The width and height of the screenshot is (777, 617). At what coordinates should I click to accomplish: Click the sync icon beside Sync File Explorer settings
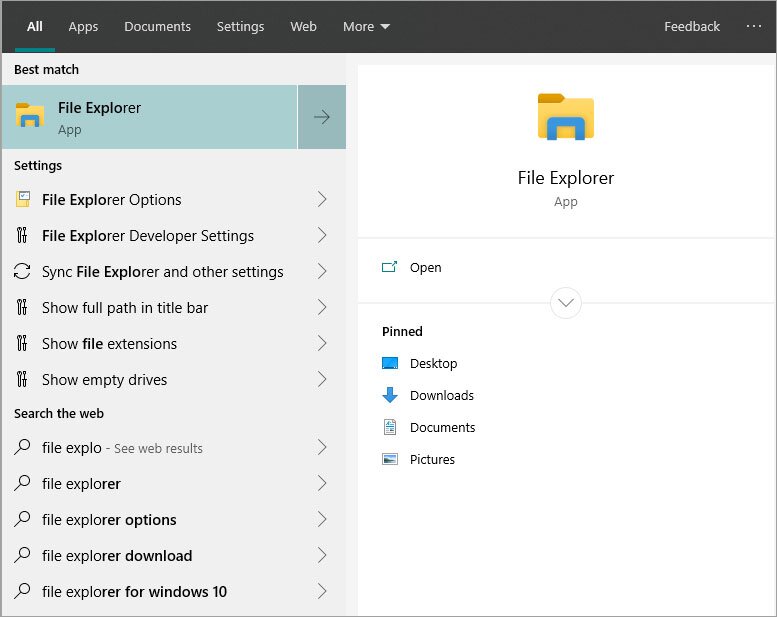23,272
